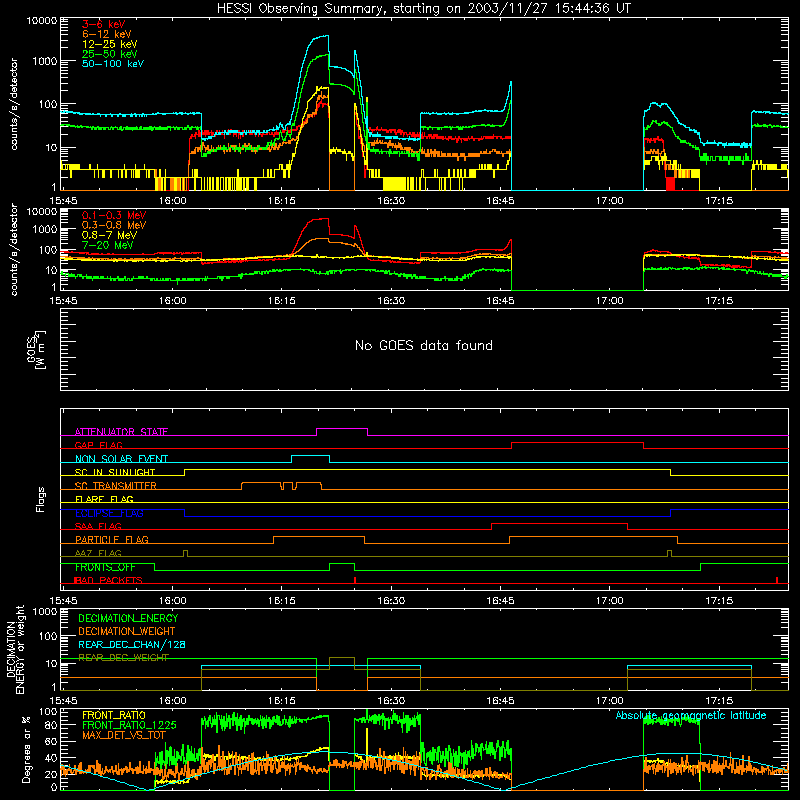The width and height of the screenshot is (800, 800).
Task: Pick the 50-100 keV legend label
Action: point(113,64)
